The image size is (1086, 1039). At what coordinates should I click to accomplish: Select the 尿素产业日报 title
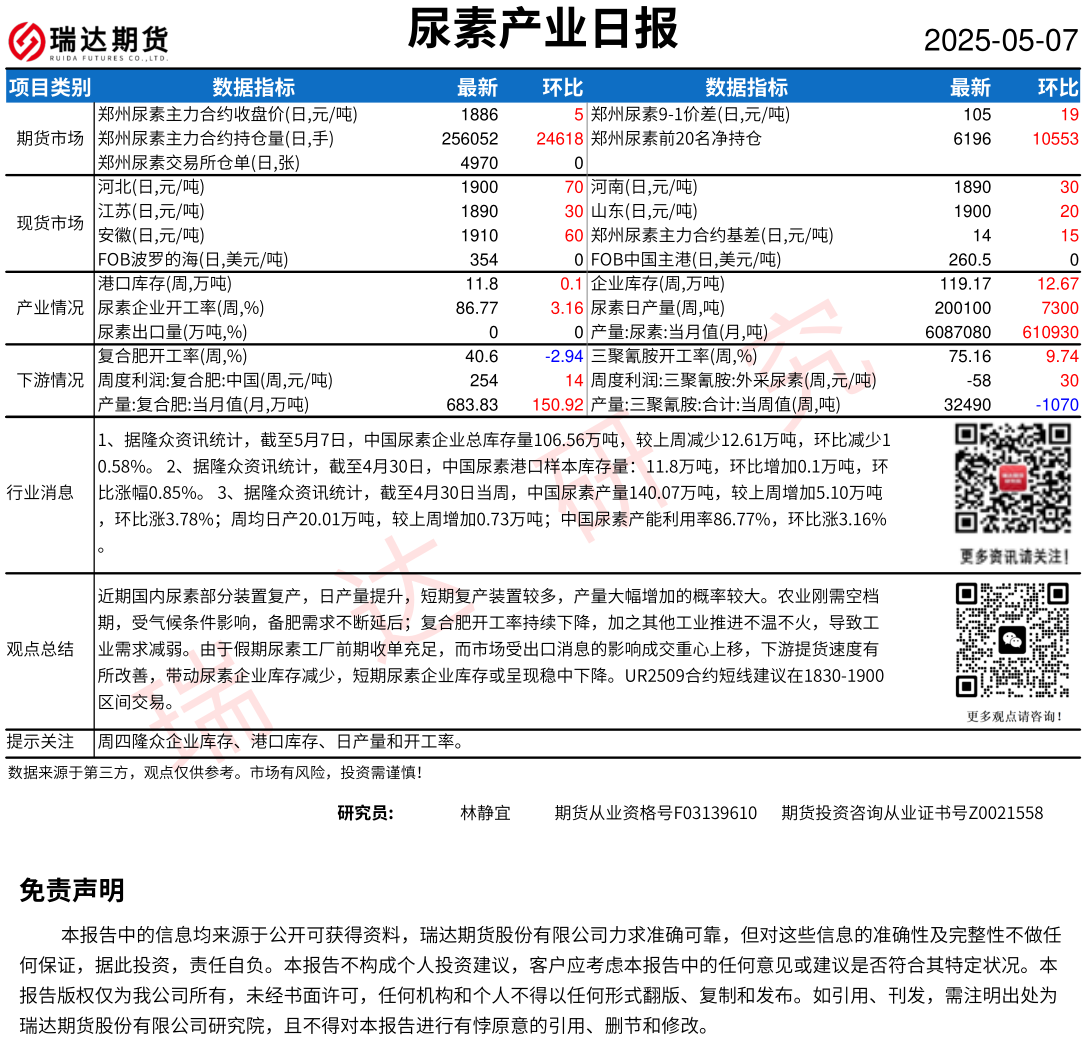(x=543, y=29)
